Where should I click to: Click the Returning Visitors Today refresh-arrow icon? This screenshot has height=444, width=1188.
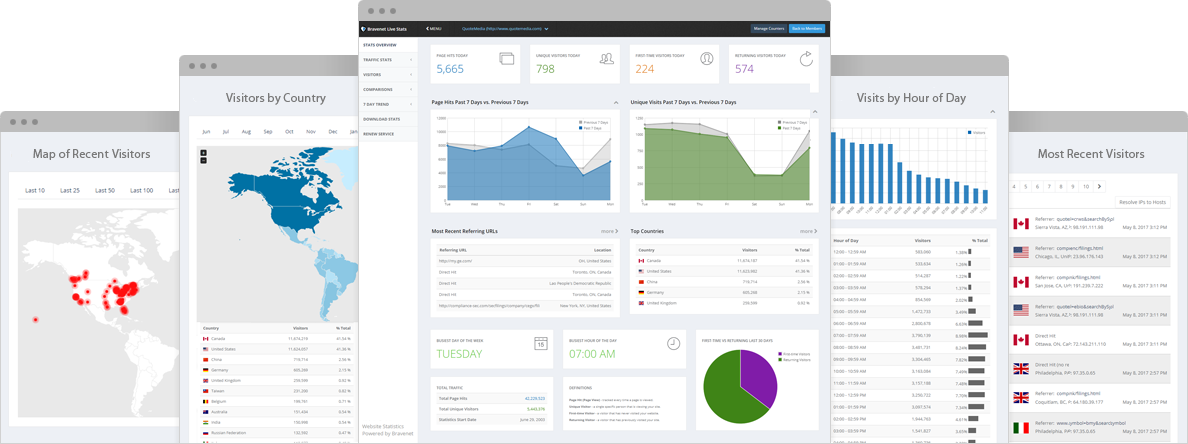(806, 58)
